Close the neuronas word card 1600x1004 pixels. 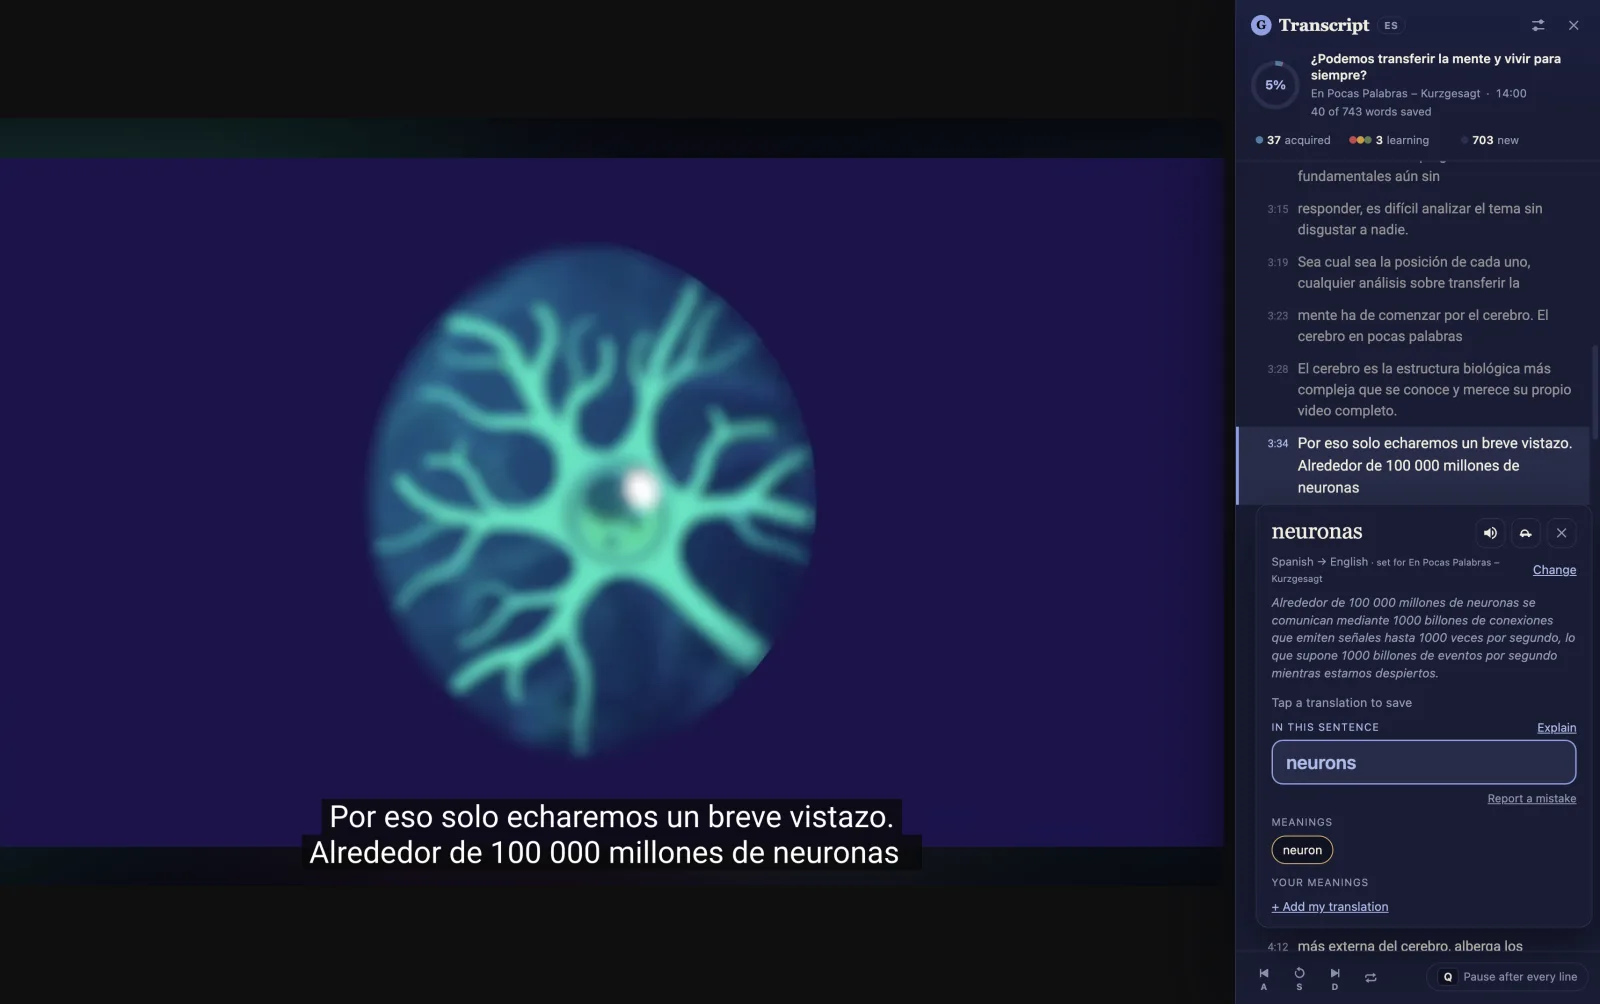1561,533
